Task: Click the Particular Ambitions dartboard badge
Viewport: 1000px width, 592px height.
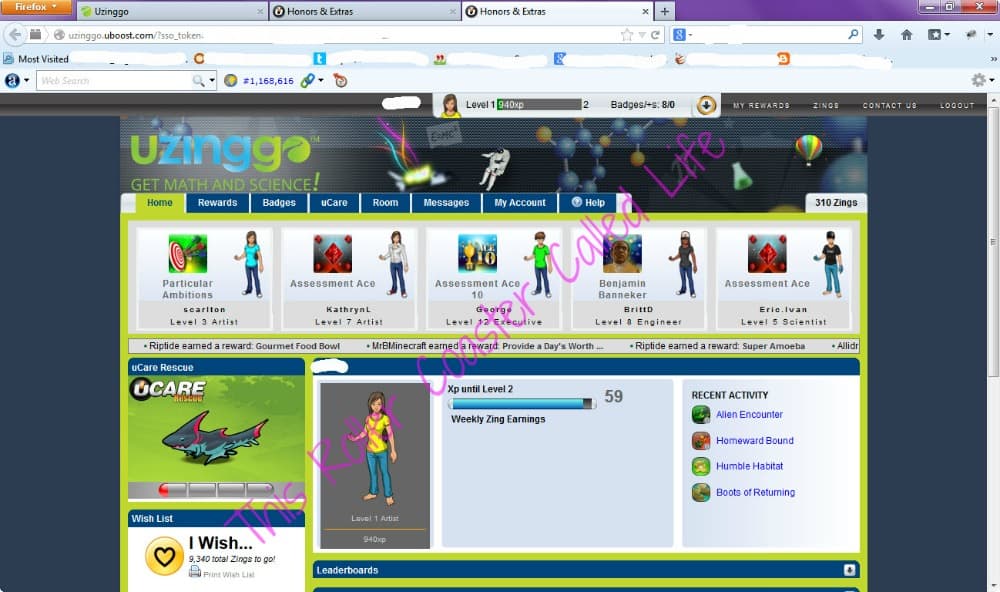Action: (188, 253)
